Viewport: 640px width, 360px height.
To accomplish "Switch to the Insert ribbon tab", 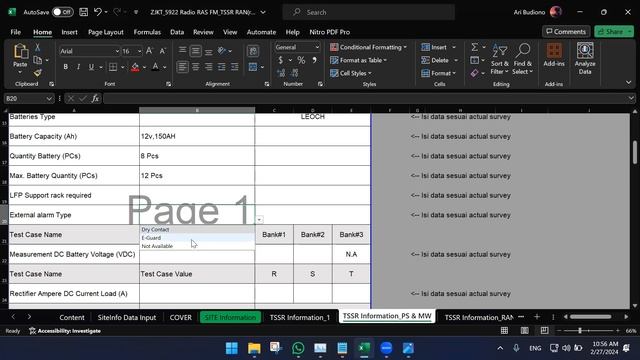I will tap(69, 32).
